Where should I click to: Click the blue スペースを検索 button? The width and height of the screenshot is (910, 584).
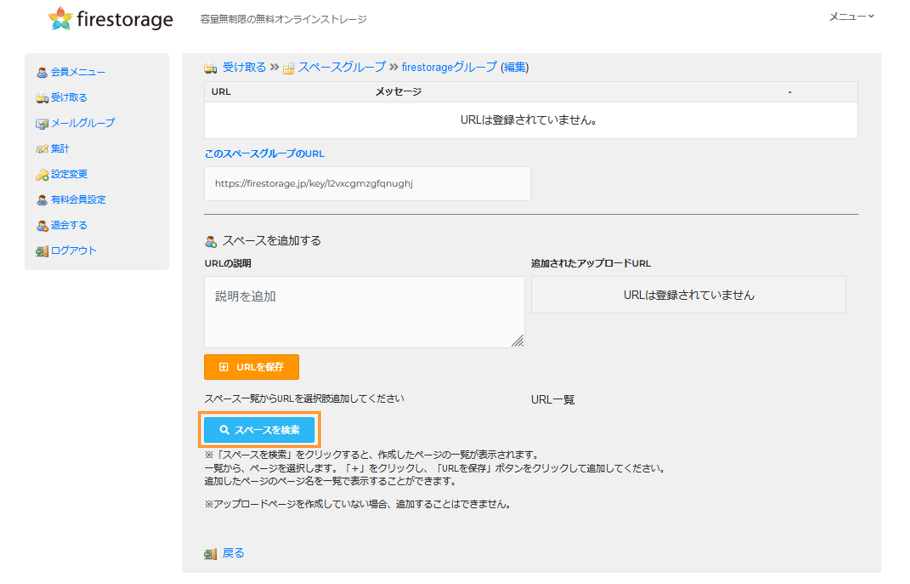tap(259, 430)
